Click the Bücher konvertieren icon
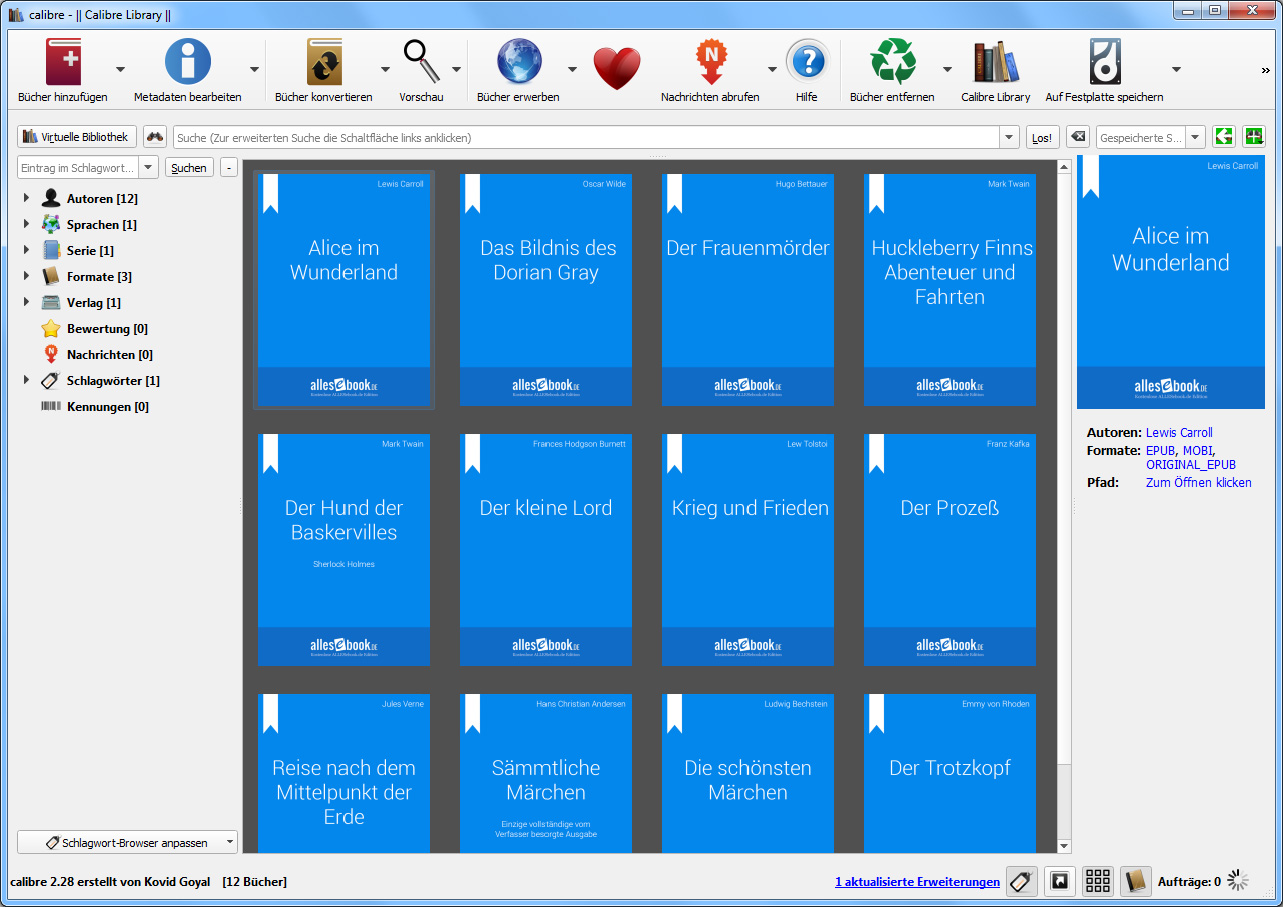Image resolution: width=1283 pixels, height=907 pixels. (x=324, y=61)
